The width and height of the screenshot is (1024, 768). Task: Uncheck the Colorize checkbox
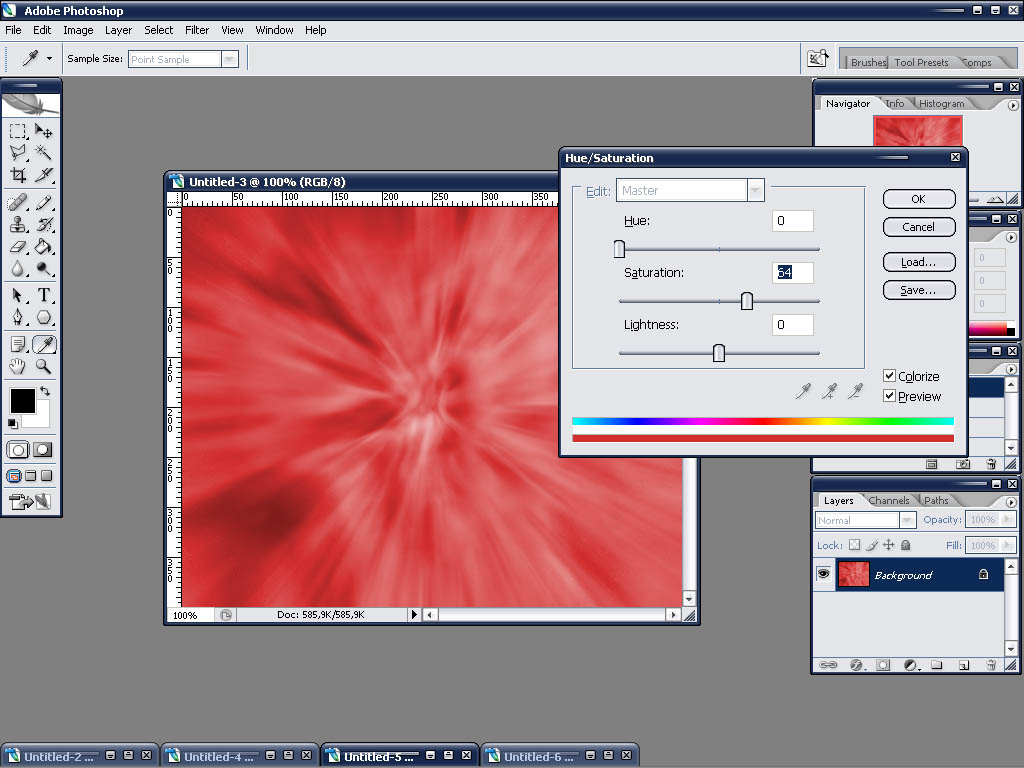point(889,376)
